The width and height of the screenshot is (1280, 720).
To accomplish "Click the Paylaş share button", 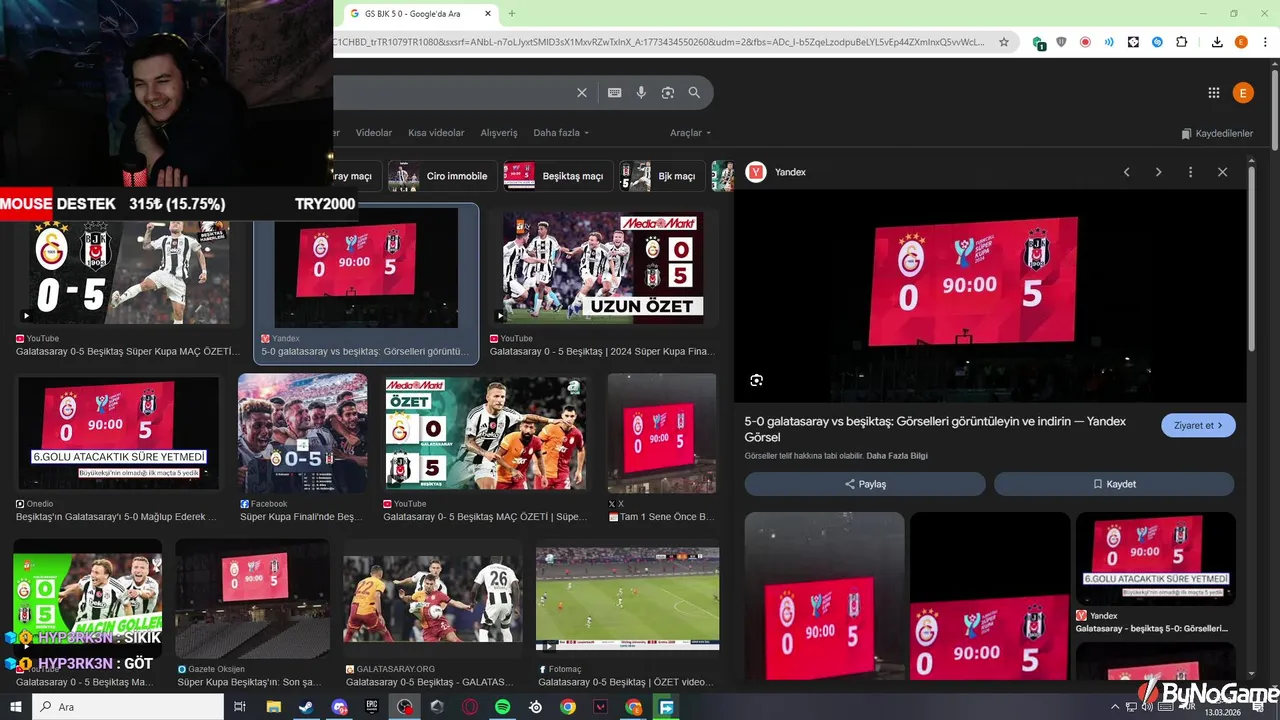I will pos(865,484).
